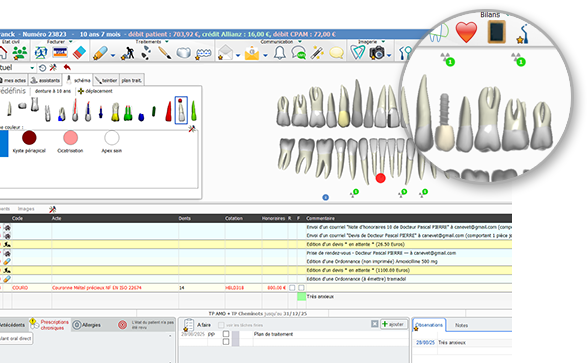Click the dental crown icon
Image resolution: width=588 pixels, height=363 pixels.
pyautogui.click(x=184, y=52)
